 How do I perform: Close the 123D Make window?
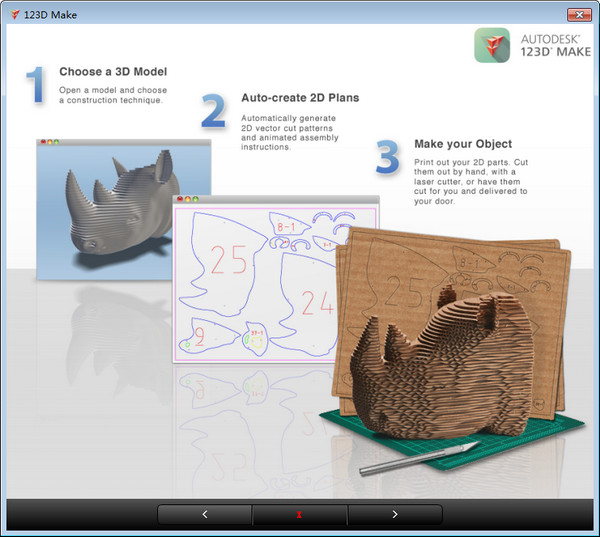[x=577, y=15]
